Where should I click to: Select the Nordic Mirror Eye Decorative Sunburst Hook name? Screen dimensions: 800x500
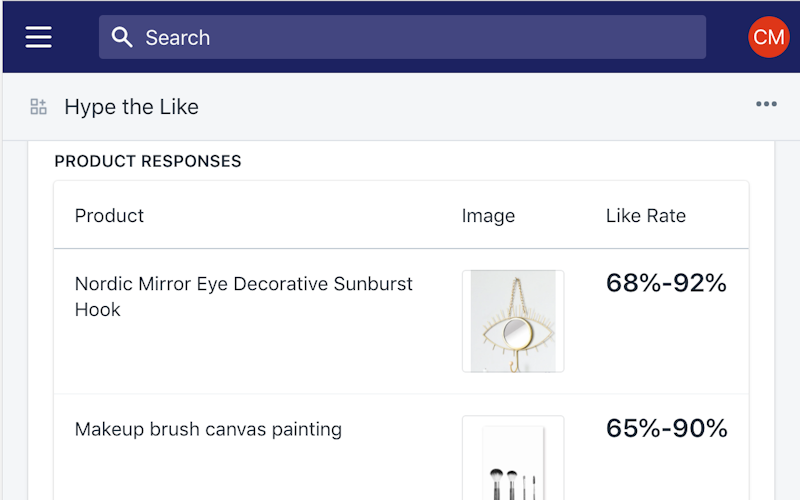[x=243, y=296]
